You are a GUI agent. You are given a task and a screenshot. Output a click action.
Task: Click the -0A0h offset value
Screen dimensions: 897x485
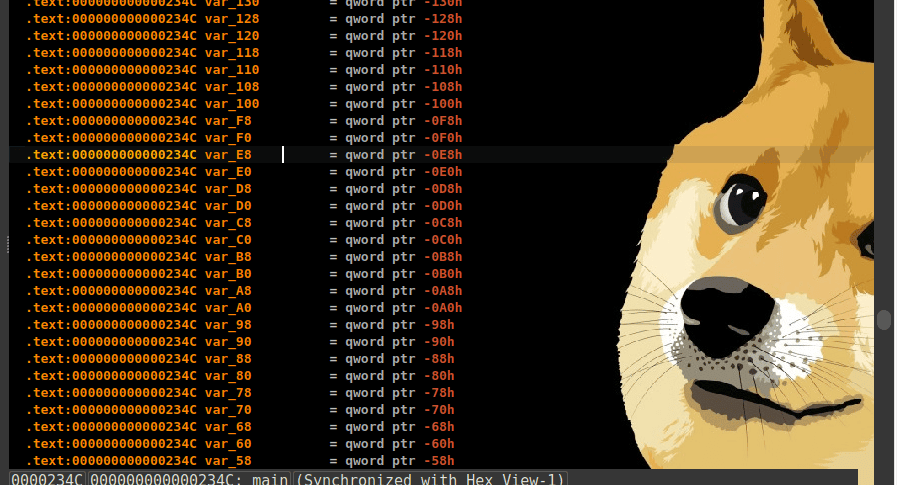click(443, 308)
